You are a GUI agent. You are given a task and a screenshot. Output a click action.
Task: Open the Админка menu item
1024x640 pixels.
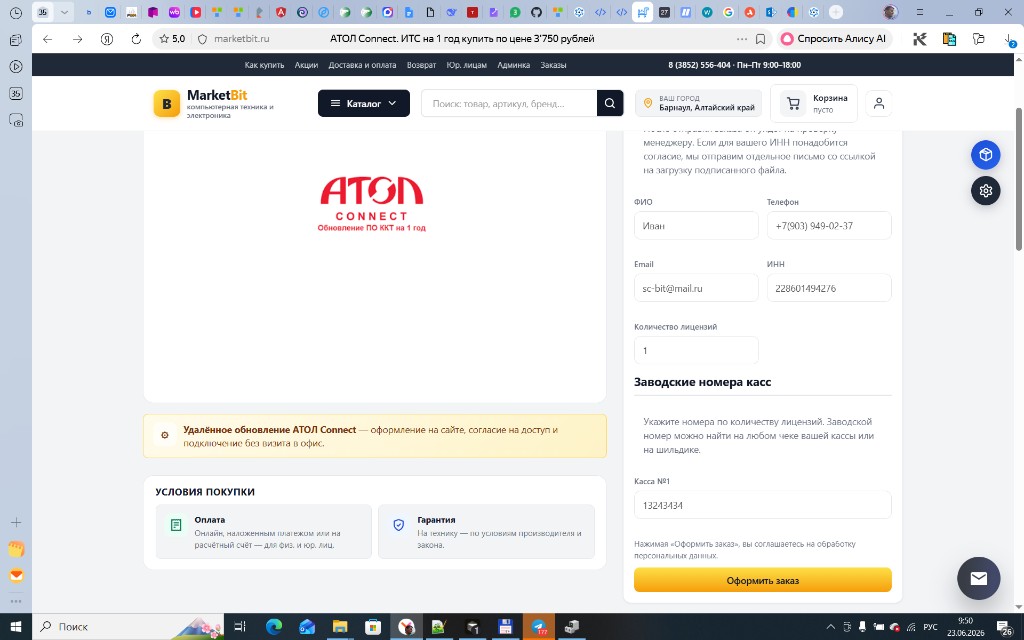[513, 65]
